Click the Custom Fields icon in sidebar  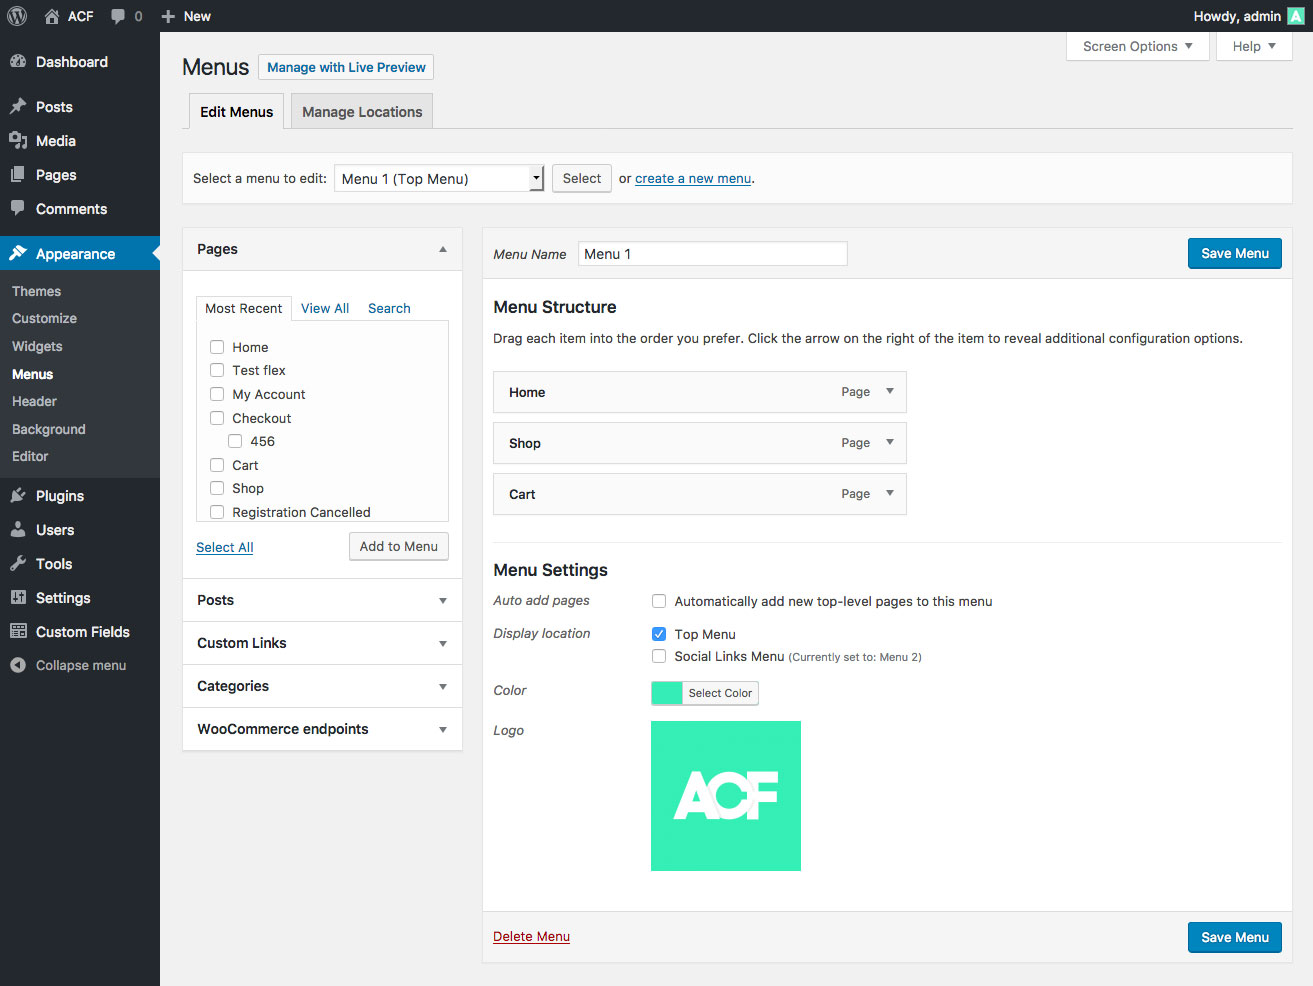tap(18, 632)
